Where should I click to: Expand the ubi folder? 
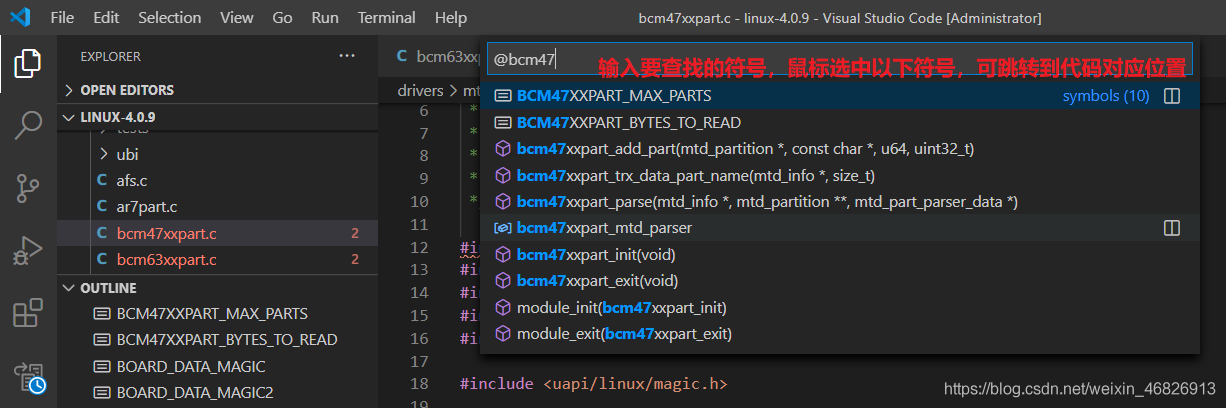(x=217, y=155)
